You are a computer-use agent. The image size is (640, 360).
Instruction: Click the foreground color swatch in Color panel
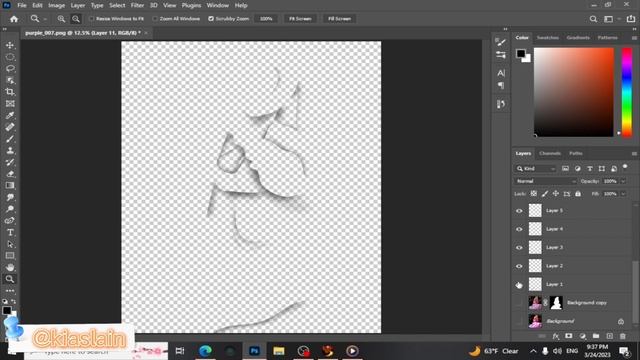point(521,53)
